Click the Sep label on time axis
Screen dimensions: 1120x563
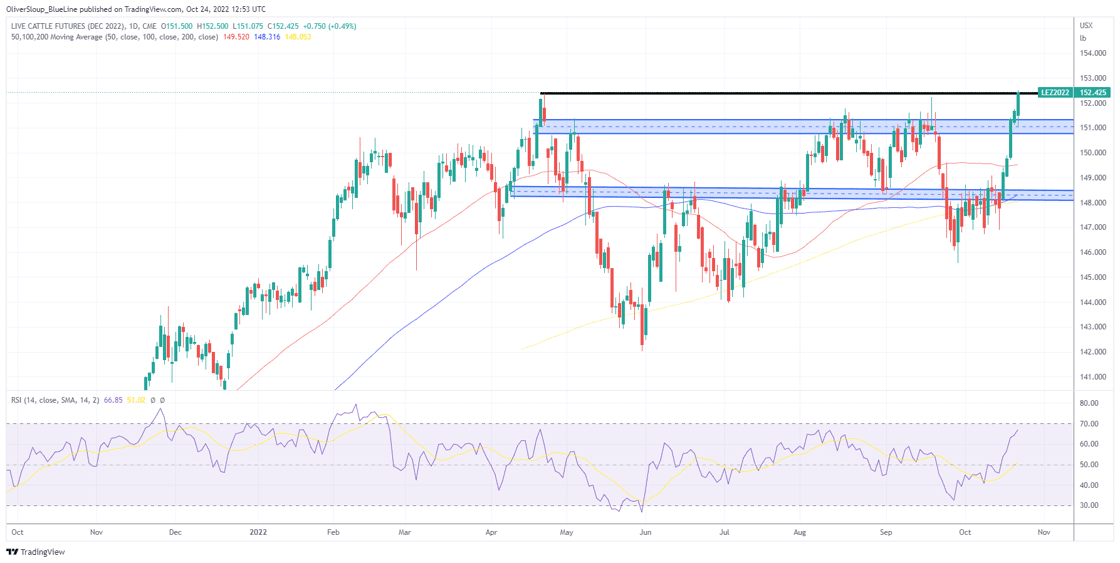click(886, 533)
